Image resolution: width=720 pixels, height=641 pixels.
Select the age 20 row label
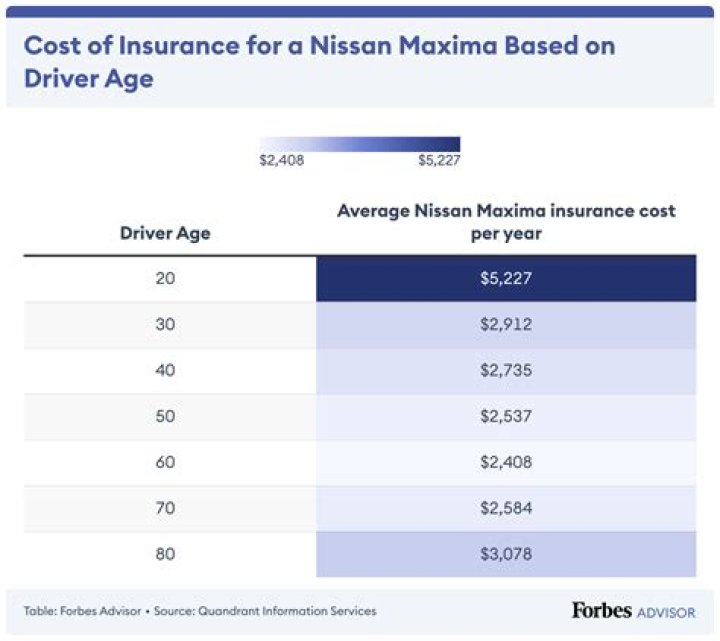coord(165,279)
